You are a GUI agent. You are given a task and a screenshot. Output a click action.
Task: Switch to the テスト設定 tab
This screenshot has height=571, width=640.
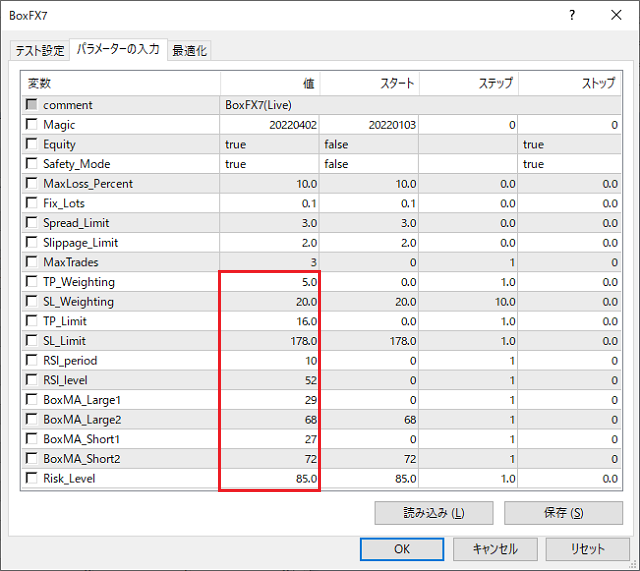click(x=40, y=51)
